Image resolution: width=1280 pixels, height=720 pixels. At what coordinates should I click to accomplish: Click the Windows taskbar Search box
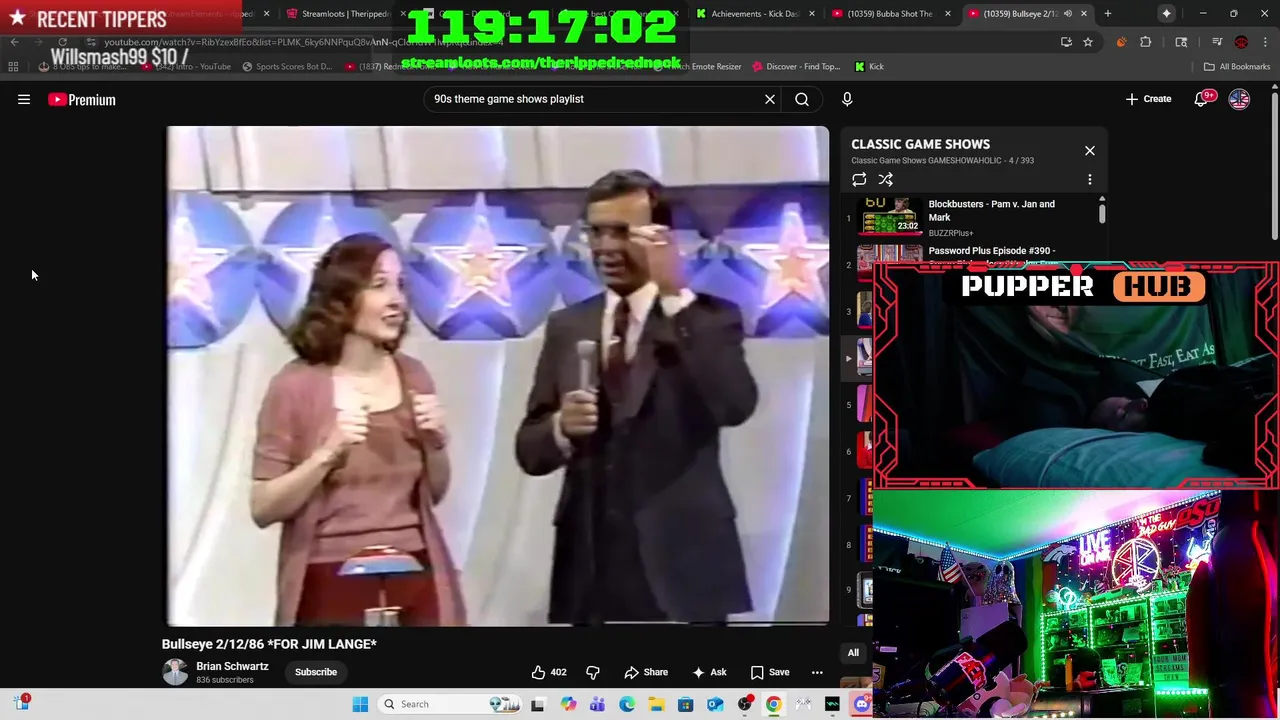(x=450, y=704)
